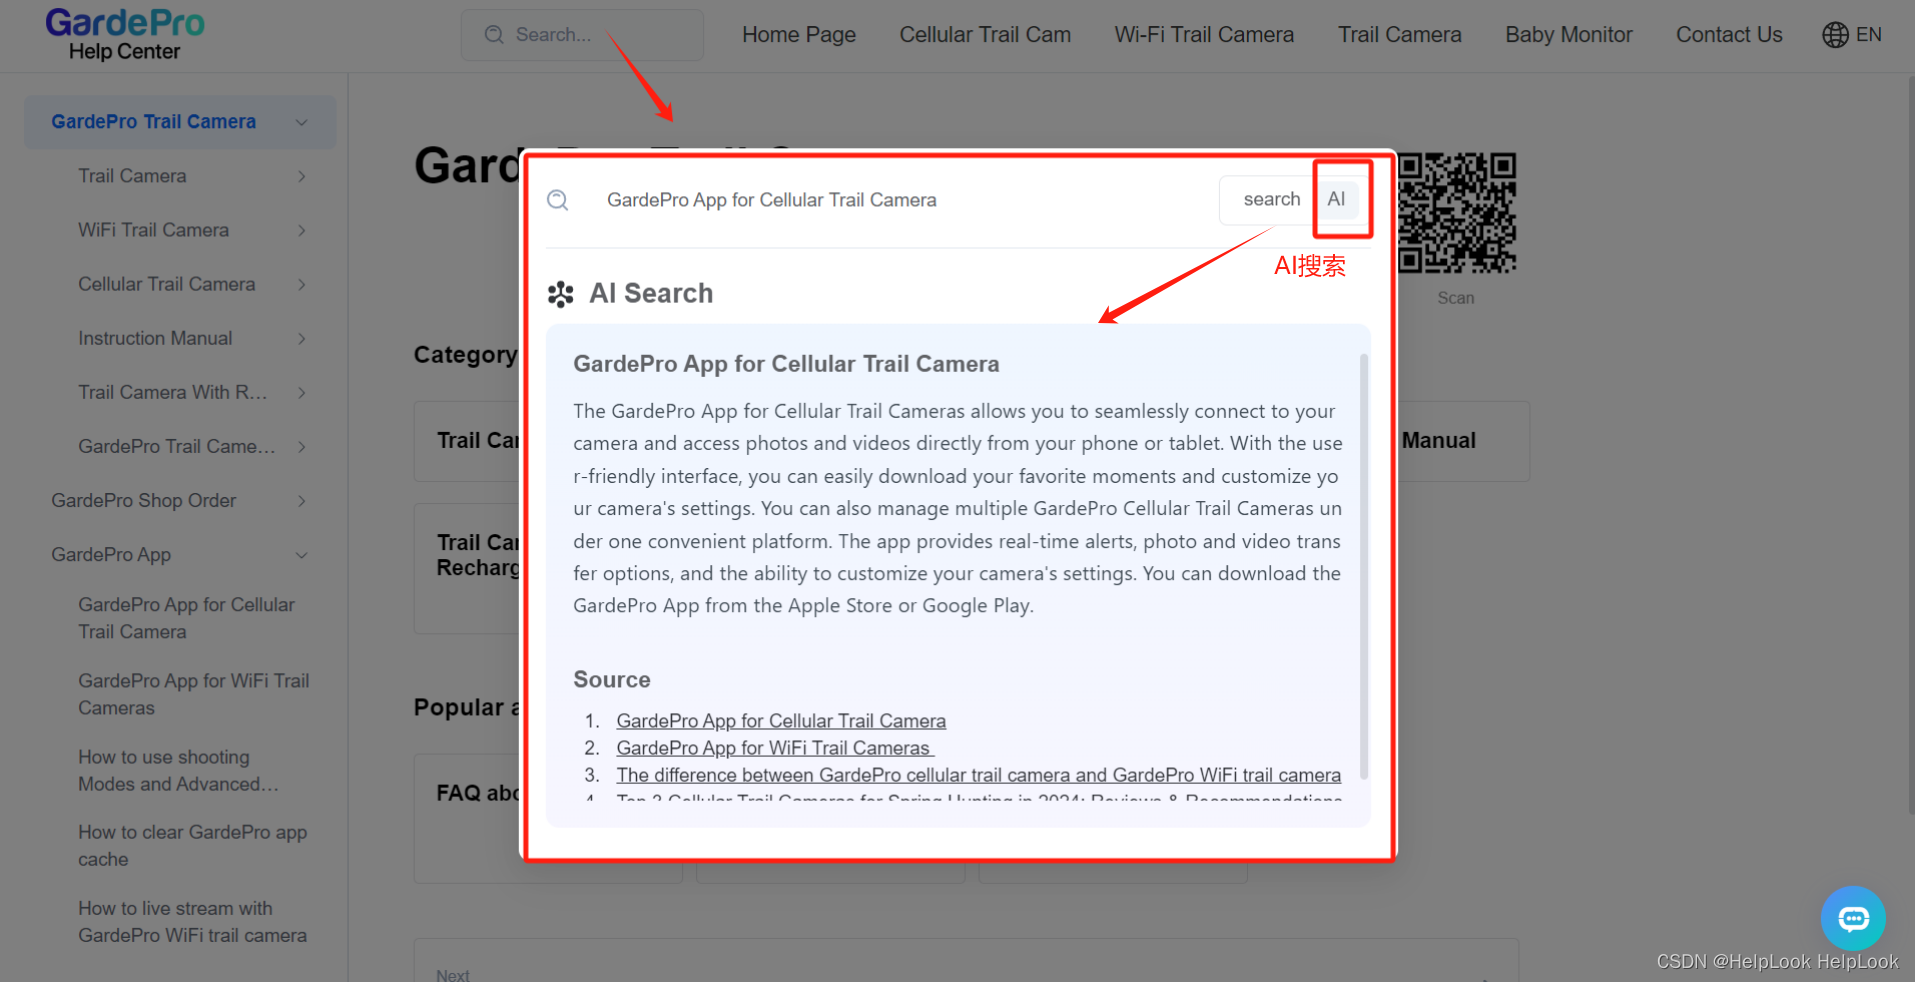This screenshot has height=982, width=1915.
Task: Open GardePro App sidebar item
Action: pos(111,555)
